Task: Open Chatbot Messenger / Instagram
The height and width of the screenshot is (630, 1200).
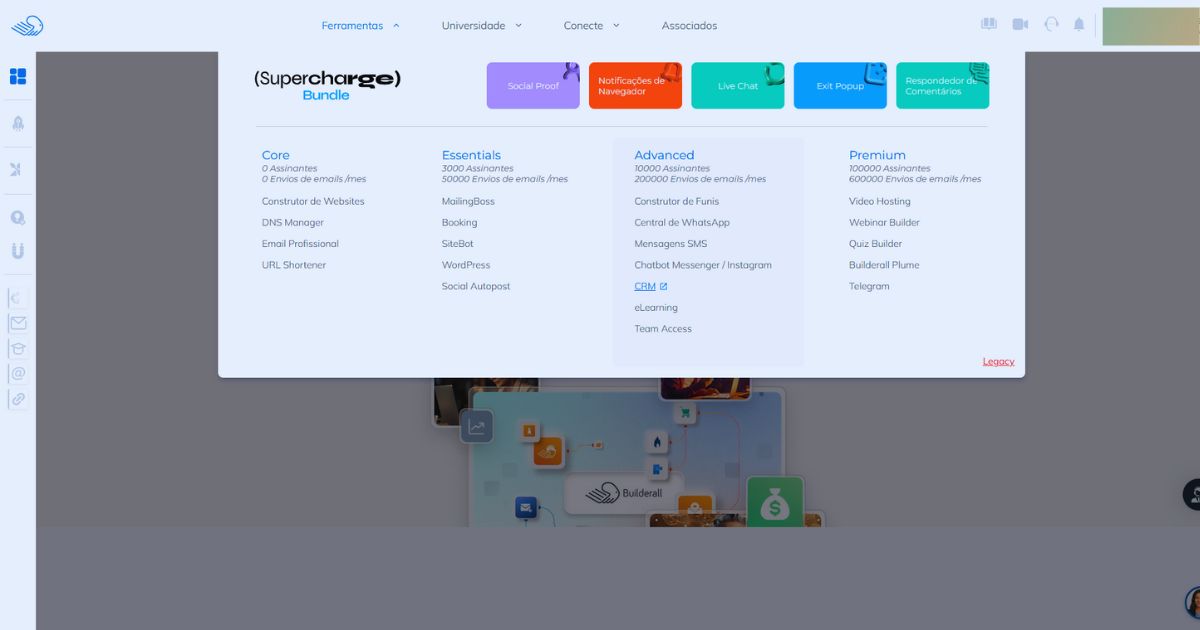Action: coord(703,265)
